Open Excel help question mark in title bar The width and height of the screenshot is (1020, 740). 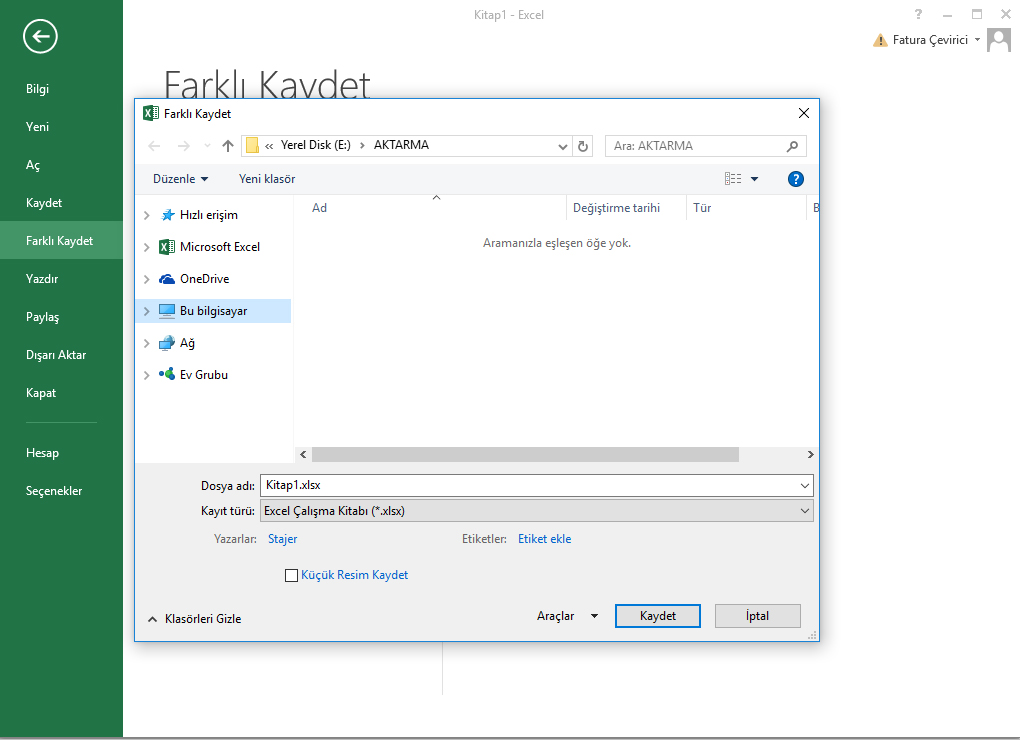pos(918,14)
